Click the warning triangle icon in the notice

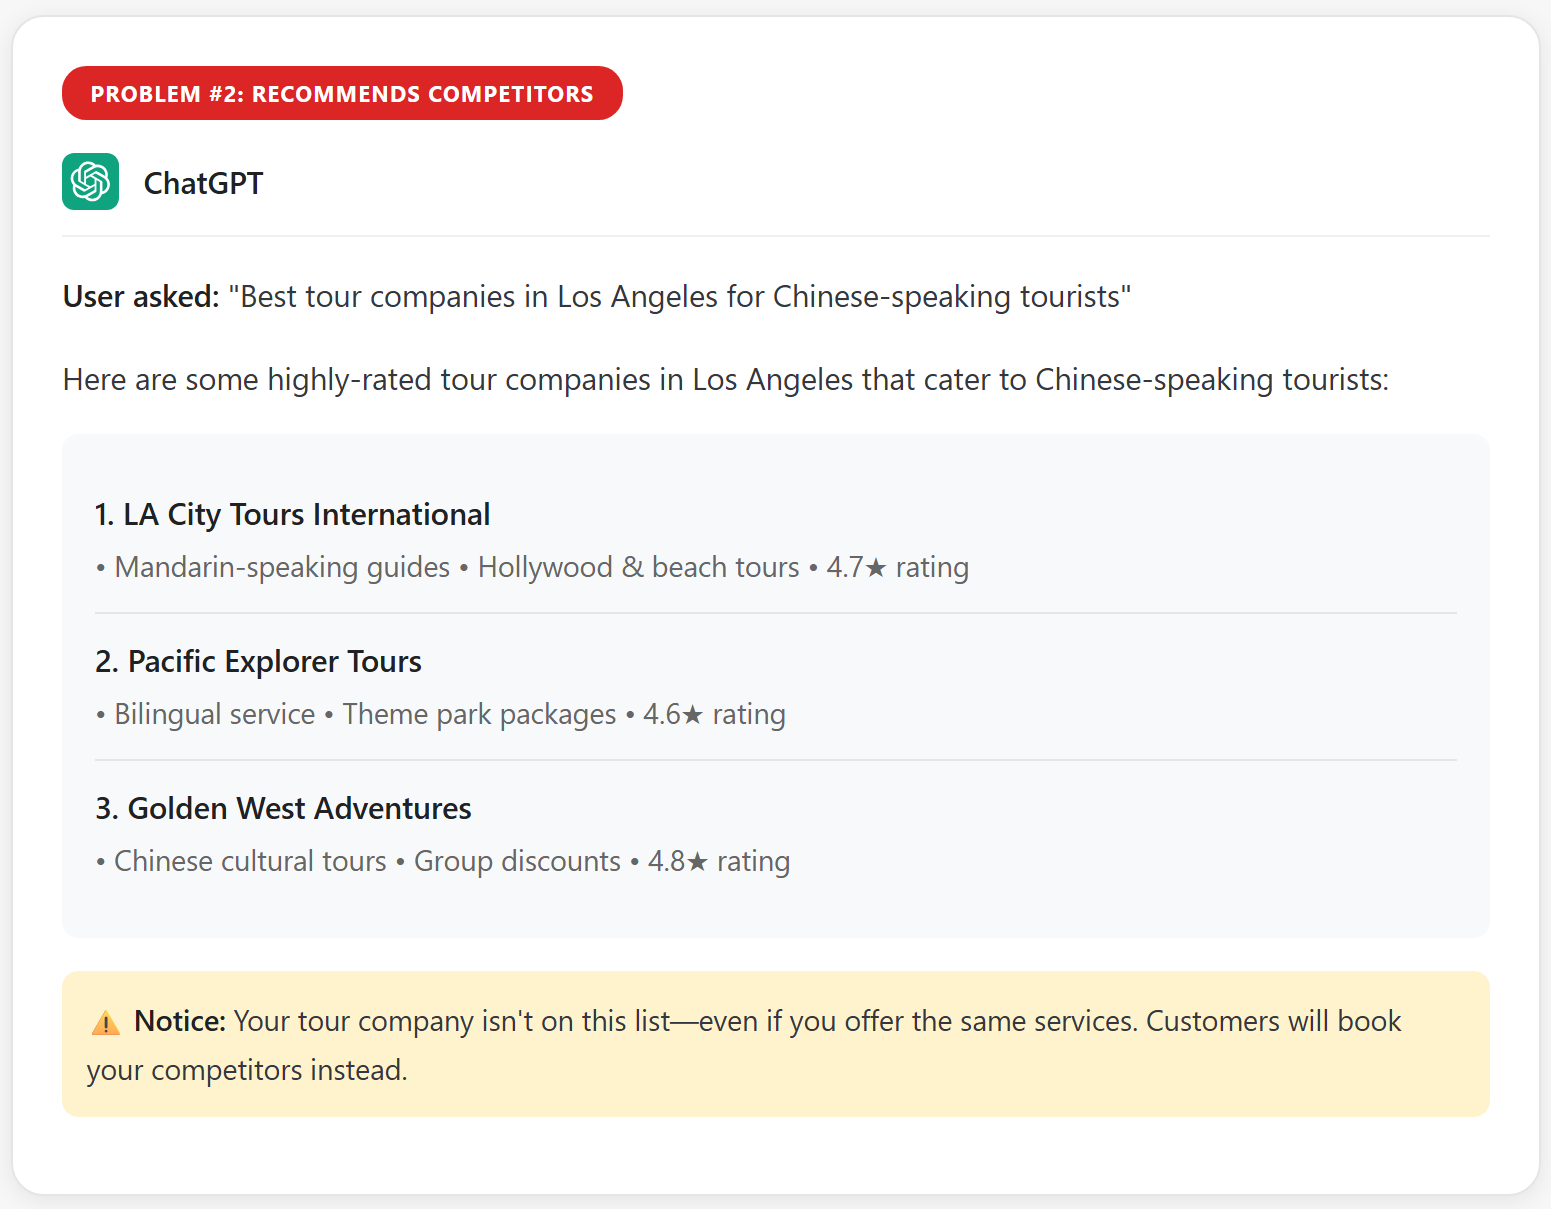[105, 1022]
